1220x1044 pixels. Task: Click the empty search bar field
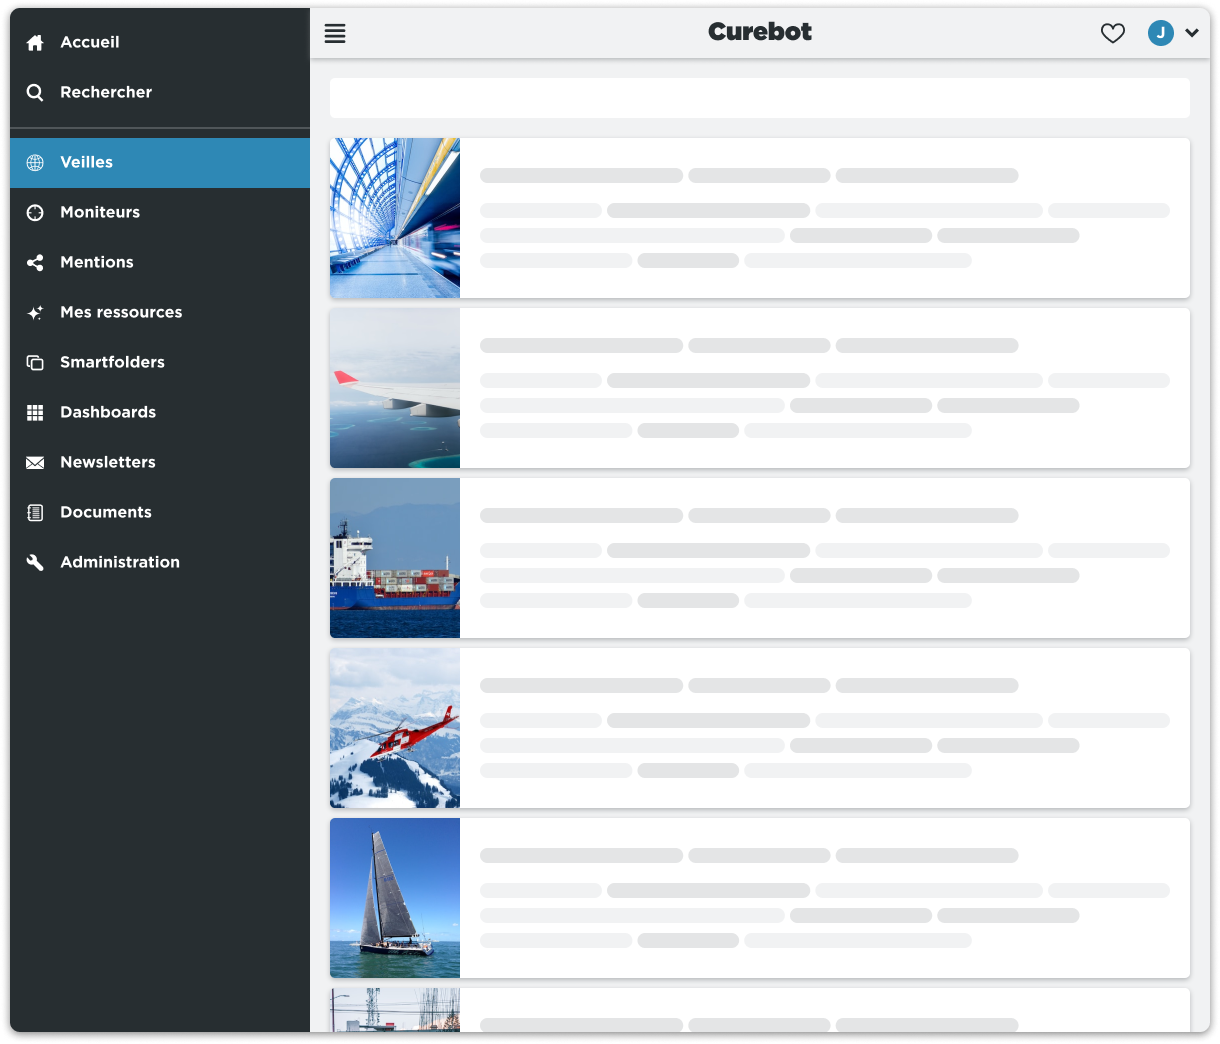(760, 98)
